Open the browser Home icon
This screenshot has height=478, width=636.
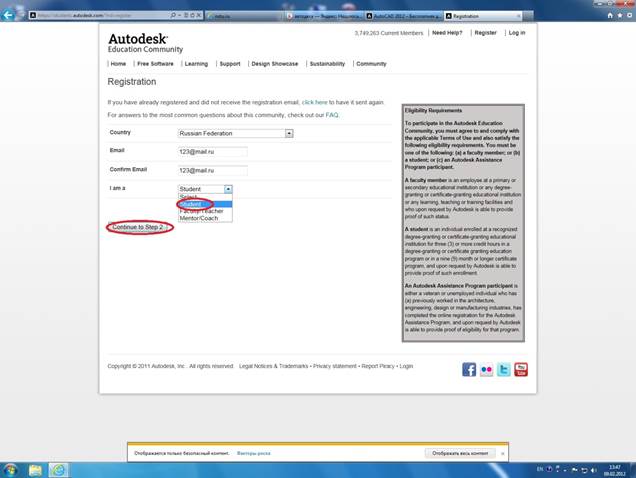pyautogui.click(x=610, y=15)
